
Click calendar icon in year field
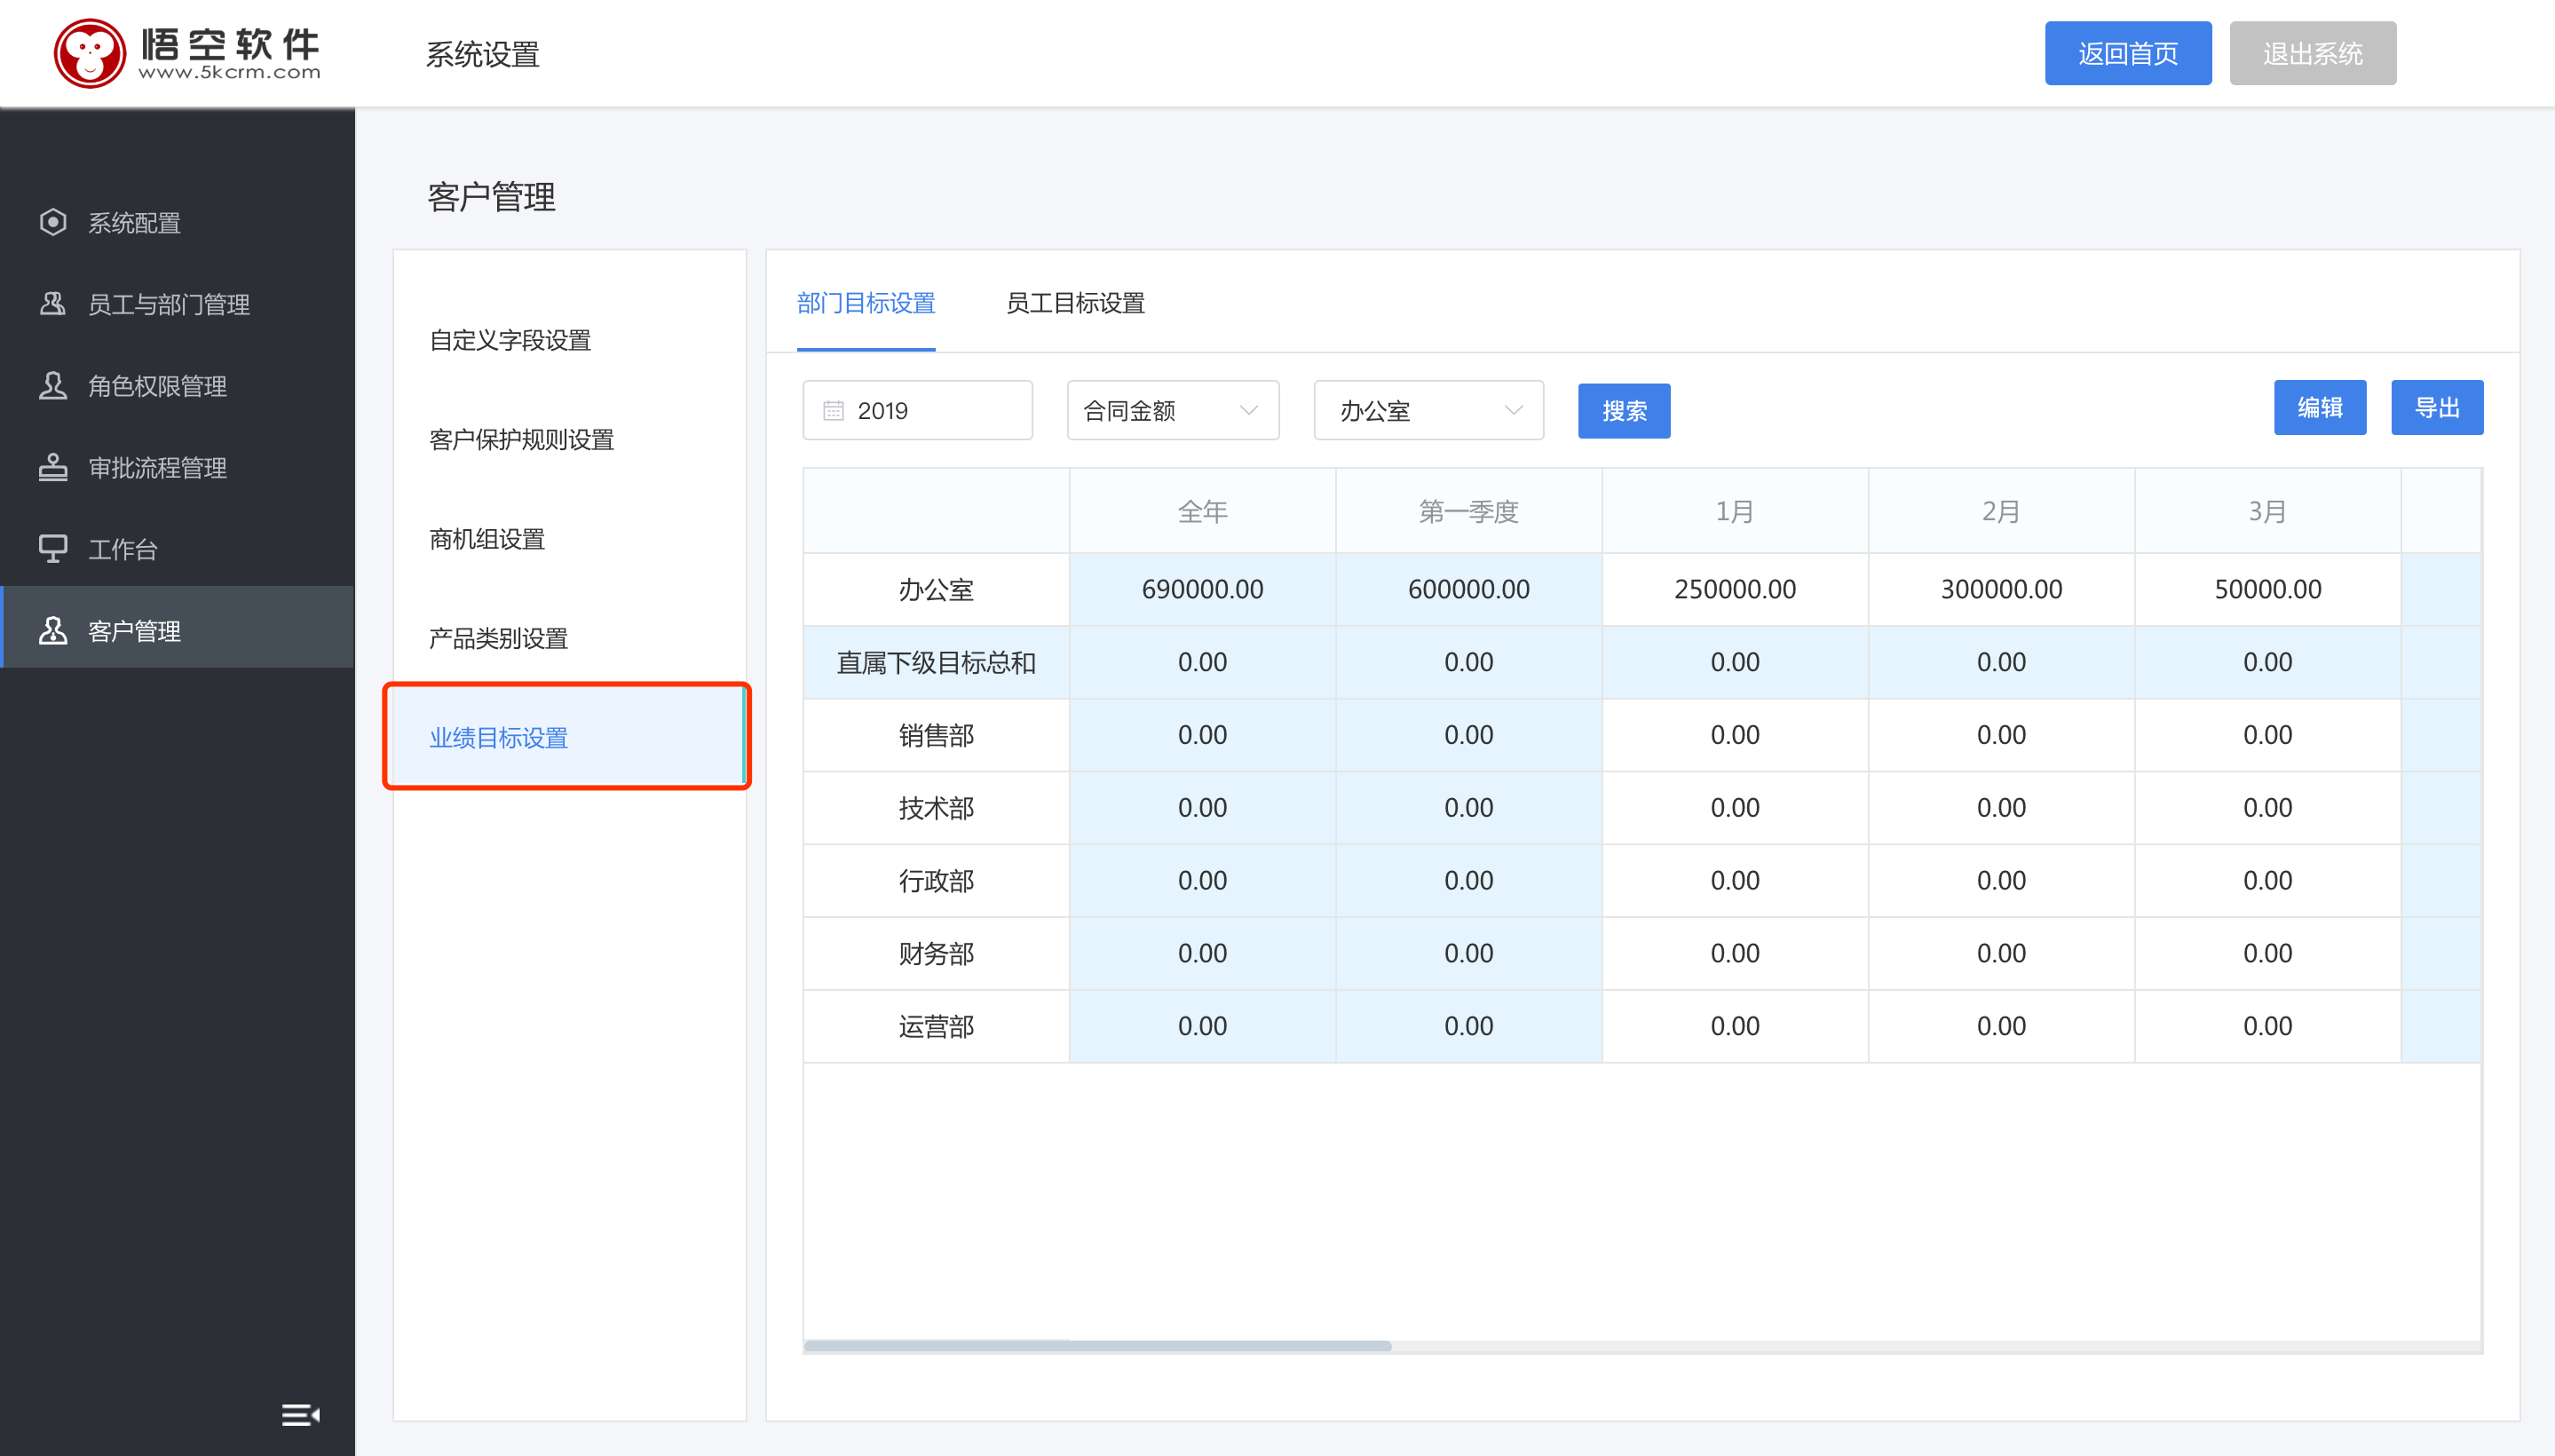[833, 411]
